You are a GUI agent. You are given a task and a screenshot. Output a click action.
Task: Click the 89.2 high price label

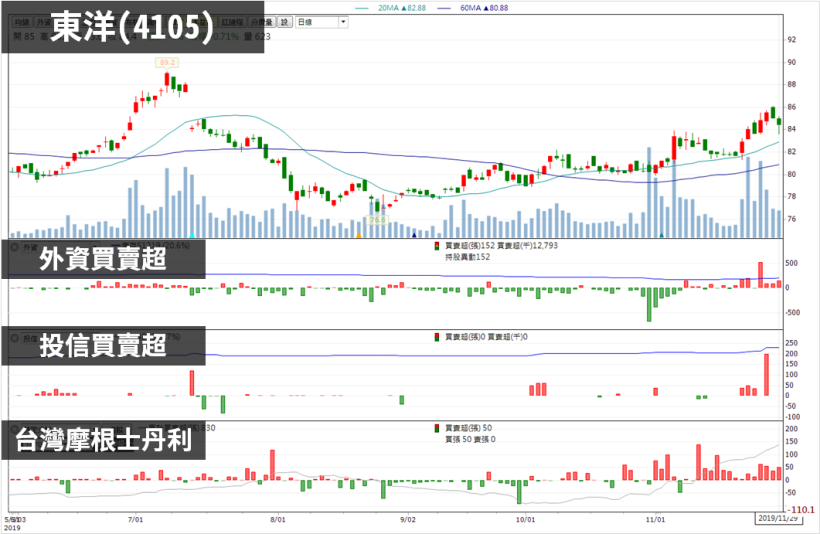(167, 63)
